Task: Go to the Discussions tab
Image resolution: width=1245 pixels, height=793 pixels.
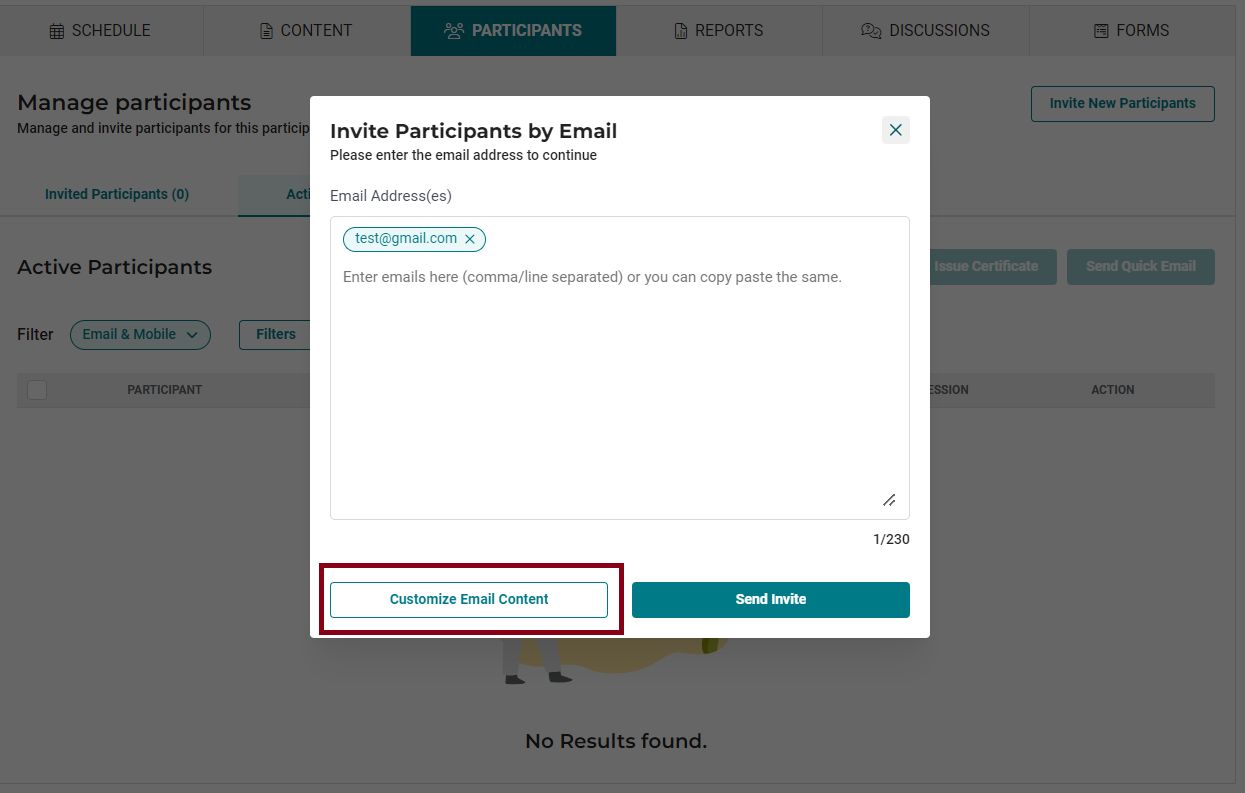Action: click(x=925, y=31)
